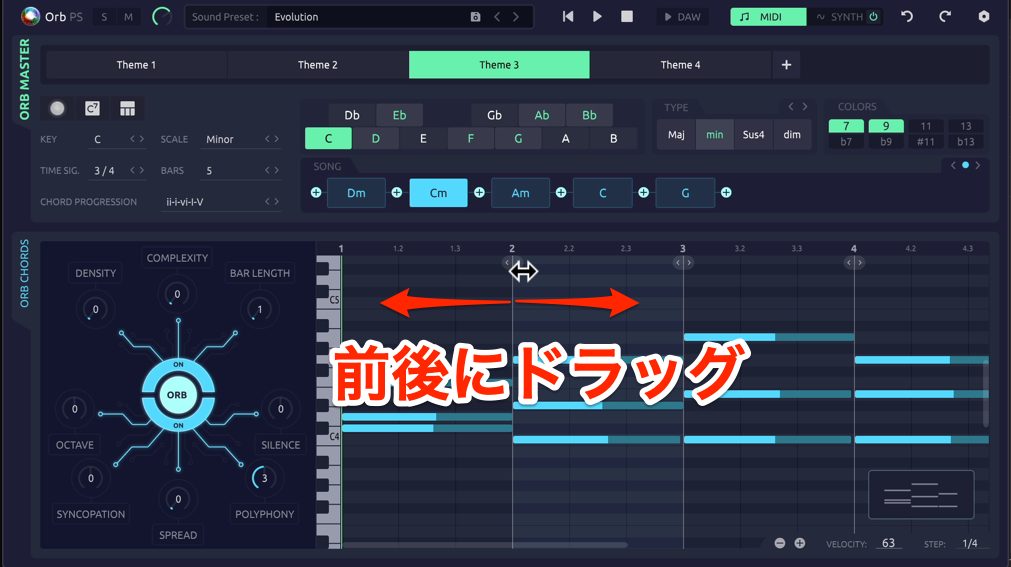Go to next sound preset arrow
The height and width of the screenshot is (567, 1011).
(516, 17)
